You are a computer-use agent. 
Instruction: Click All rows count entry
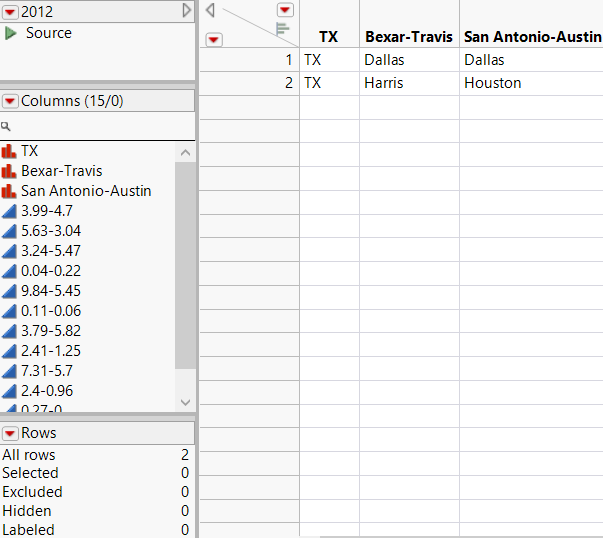click(x=95, y=455)
